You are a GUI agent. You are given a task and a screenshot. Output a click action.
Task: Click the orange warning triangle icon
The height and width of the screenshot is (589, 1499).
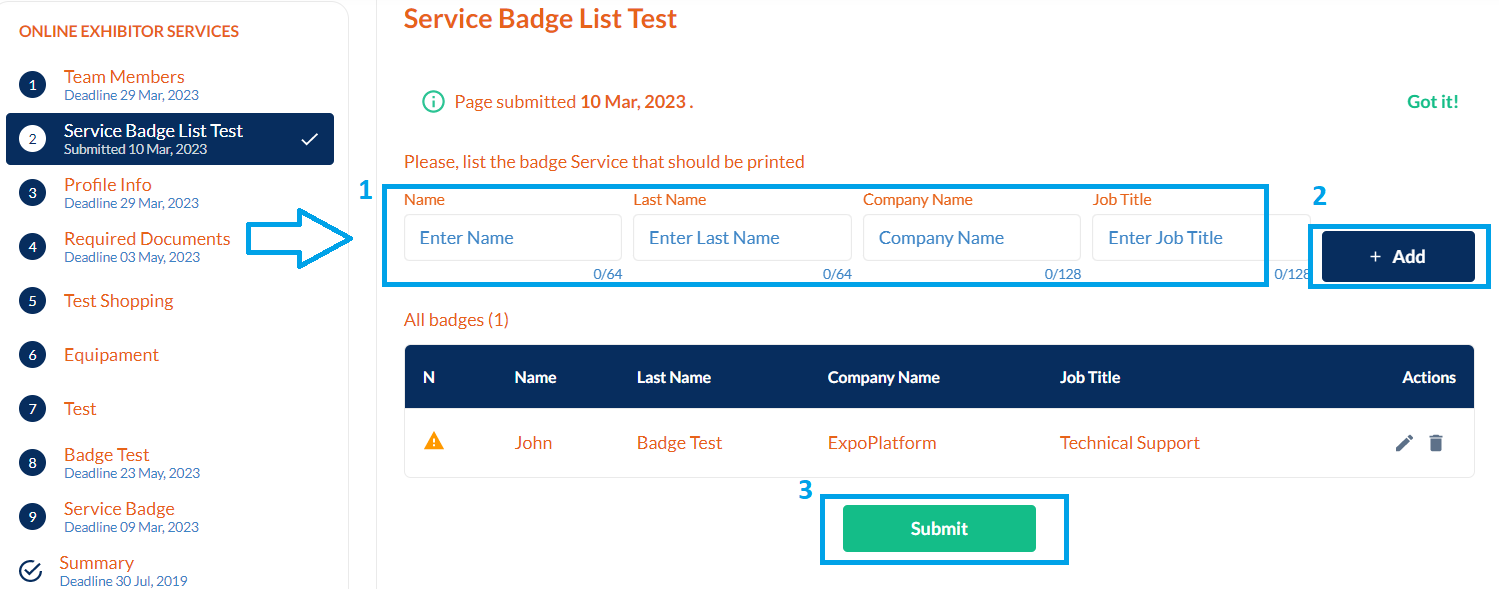point(434,441)
